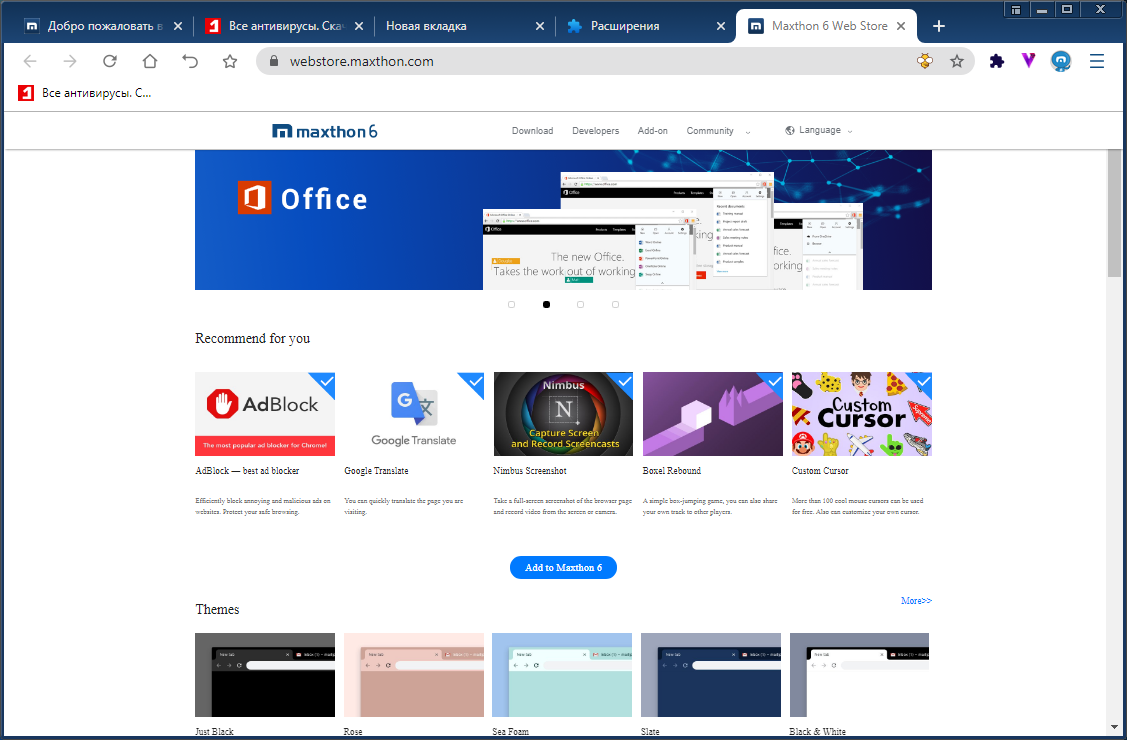1127x740 pixels.
Task: Select the fourth banner carousel dot
Action: [615, 305]
